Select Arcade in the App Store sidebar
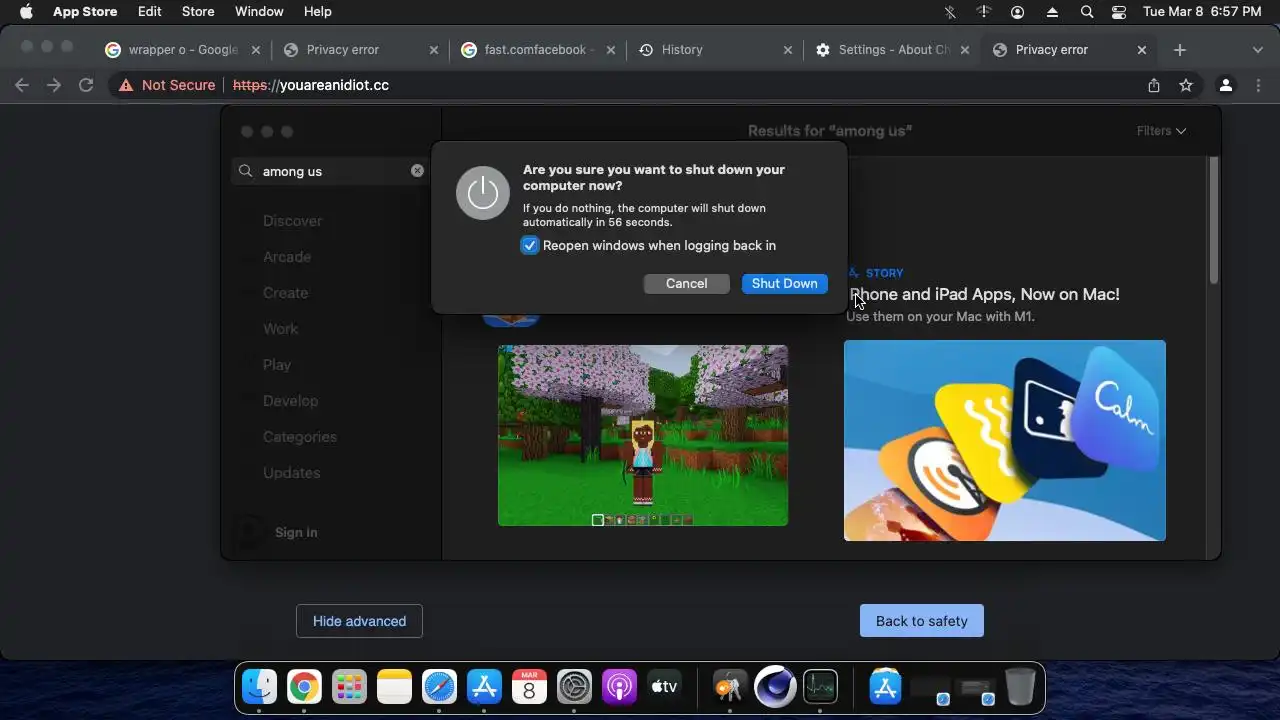This screenshot has height=720, width=1280. click(287, 257)
